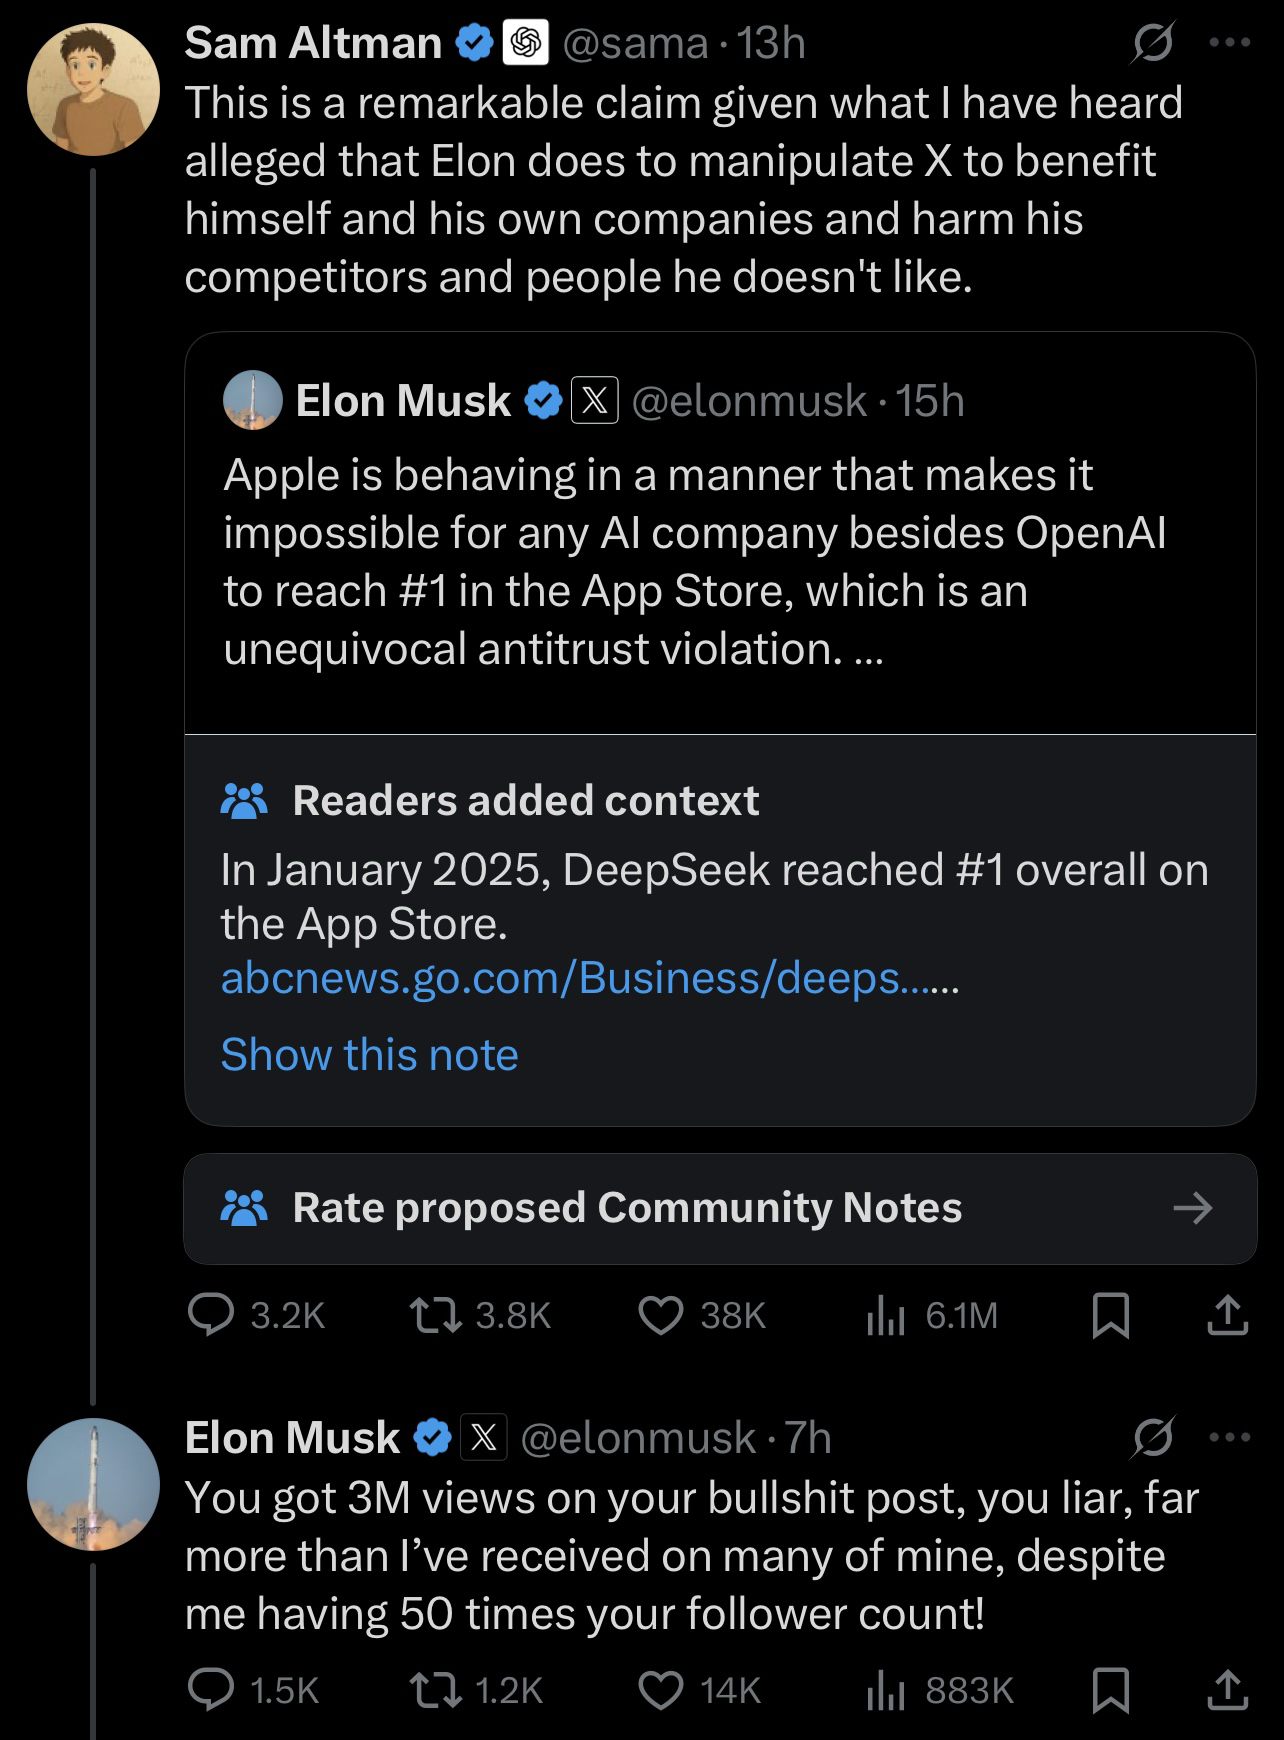This screenshot has height=1740, width=1284.
Task: Reply to Sam Altman's post
Action: (211, 1315)
